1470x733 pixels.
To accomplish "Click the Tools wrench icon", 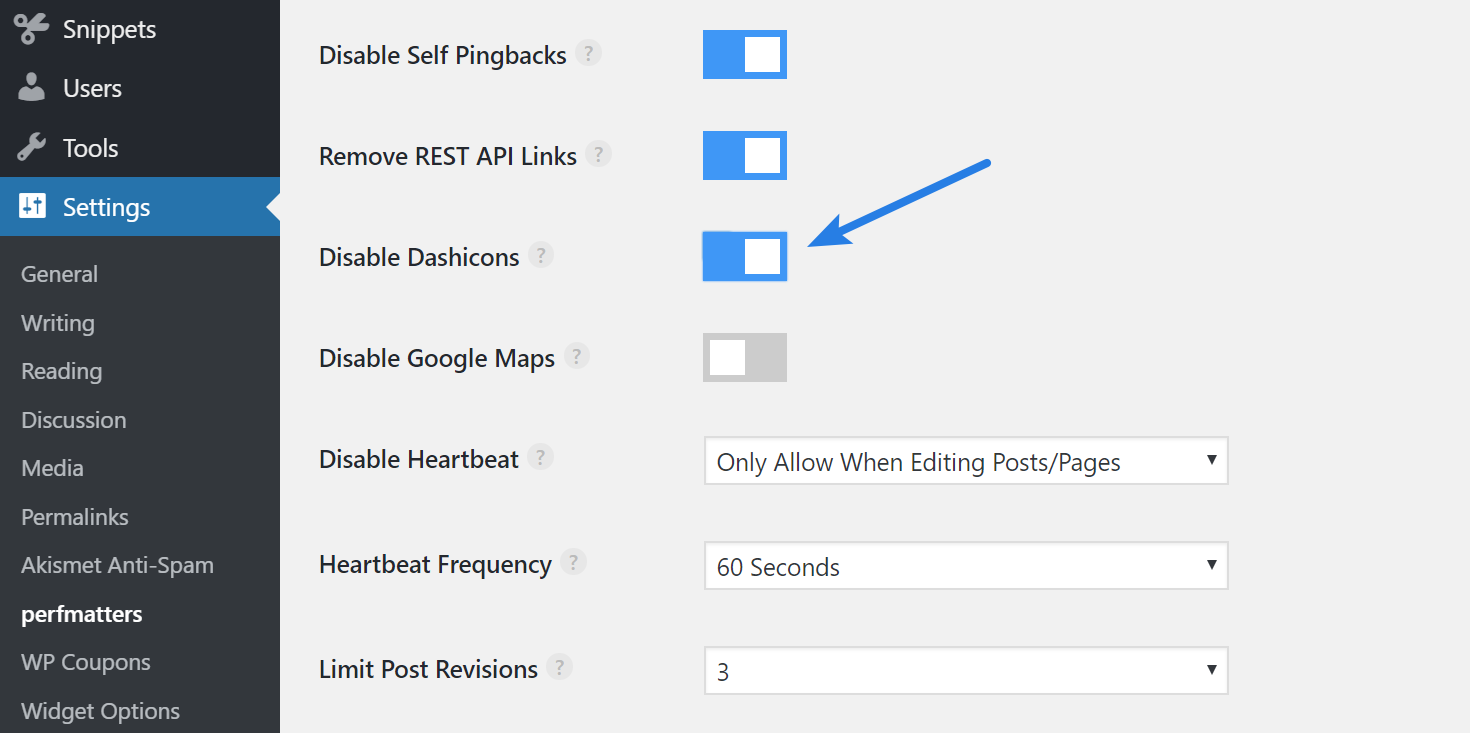I will click(31, 148).
